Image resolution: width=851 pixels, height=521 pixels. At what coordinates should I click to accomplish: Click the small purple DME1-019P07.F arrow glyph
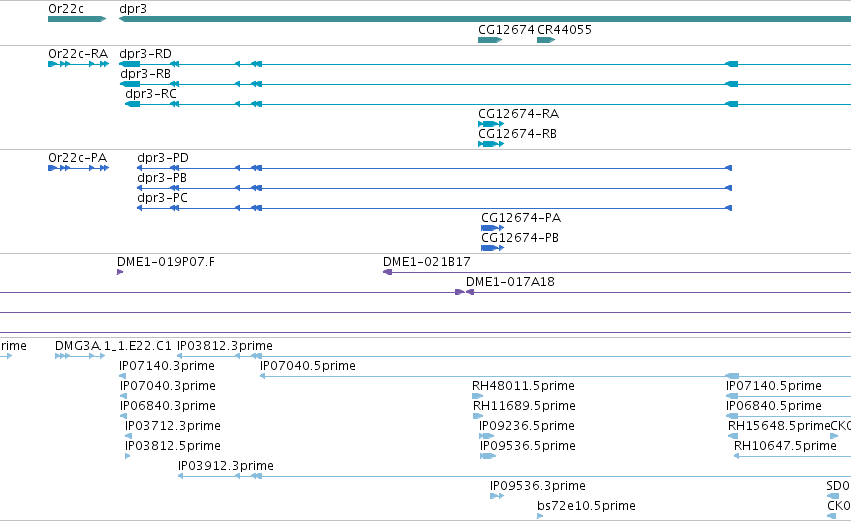click(120, 272)
